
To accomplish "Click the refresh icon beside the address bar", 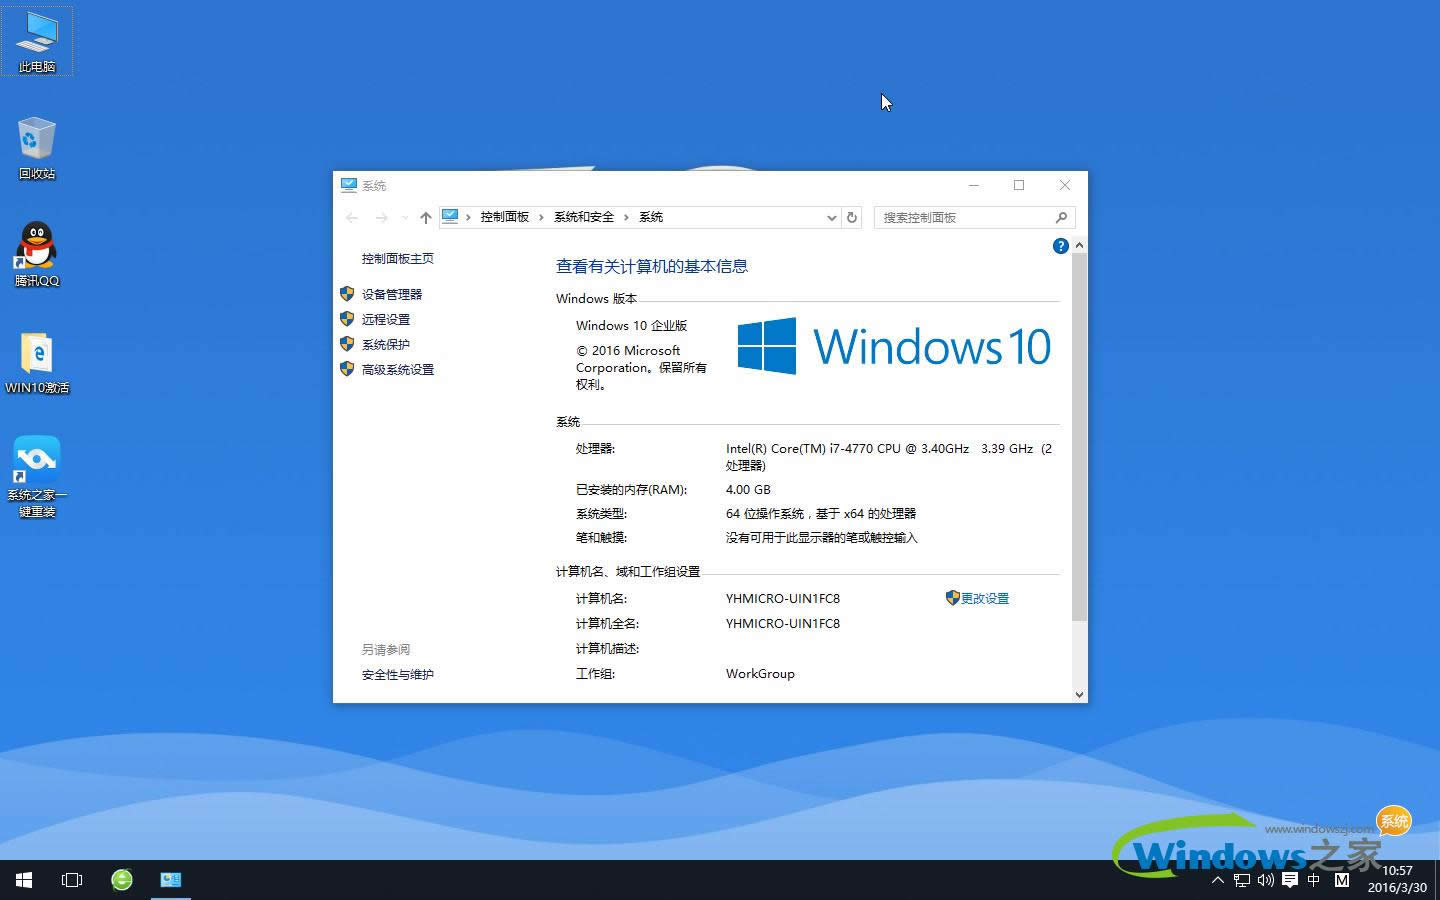I will (x=851, y=217).
